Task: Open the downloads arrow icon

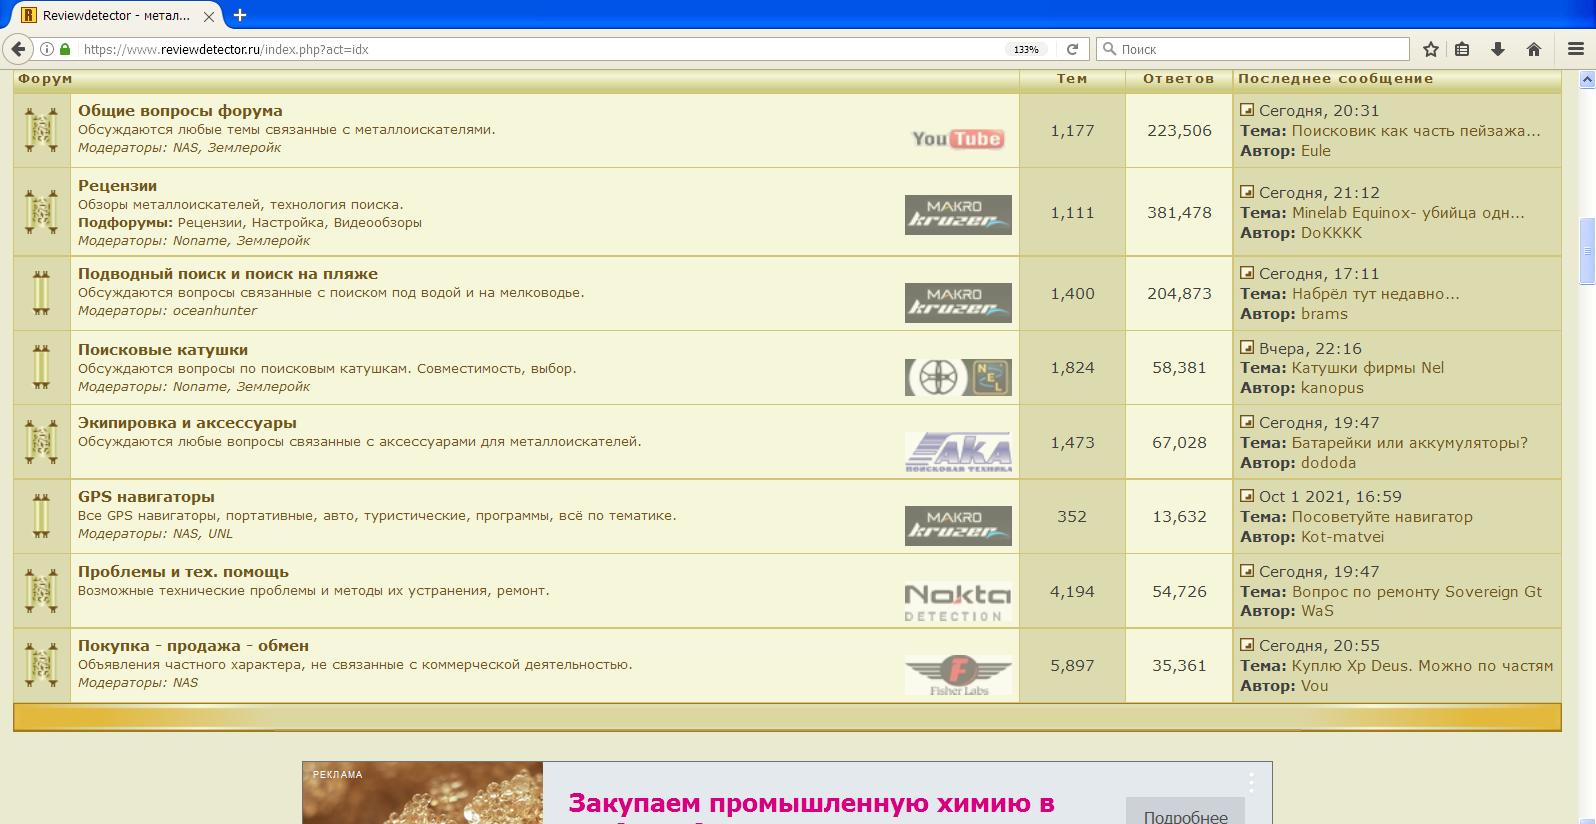Action: click(1498, 49)
